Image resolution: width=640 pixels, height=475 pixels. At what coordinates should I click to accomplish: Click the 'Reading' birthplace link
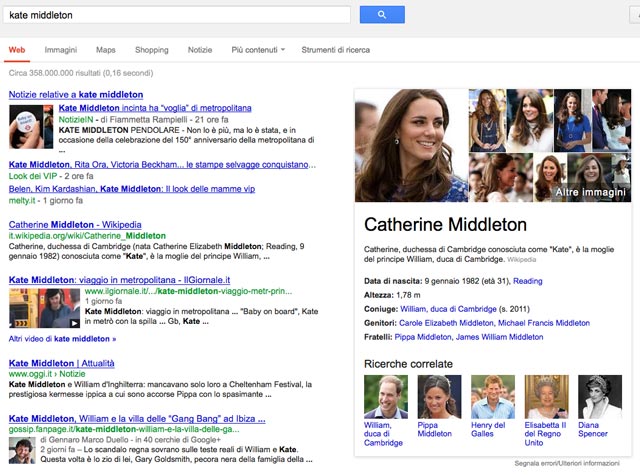(x=528, y=281)
